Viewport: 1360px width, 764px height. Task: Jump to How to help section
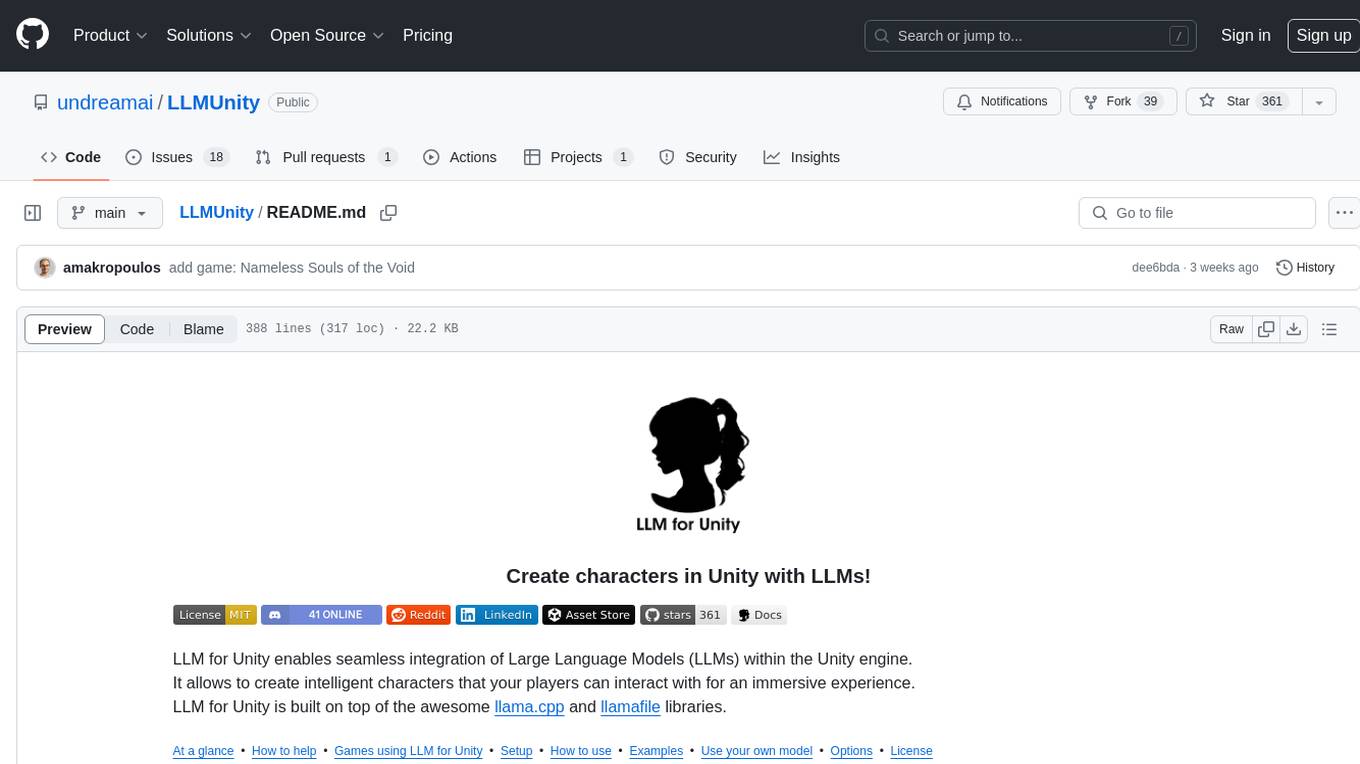tap(284, 751)
